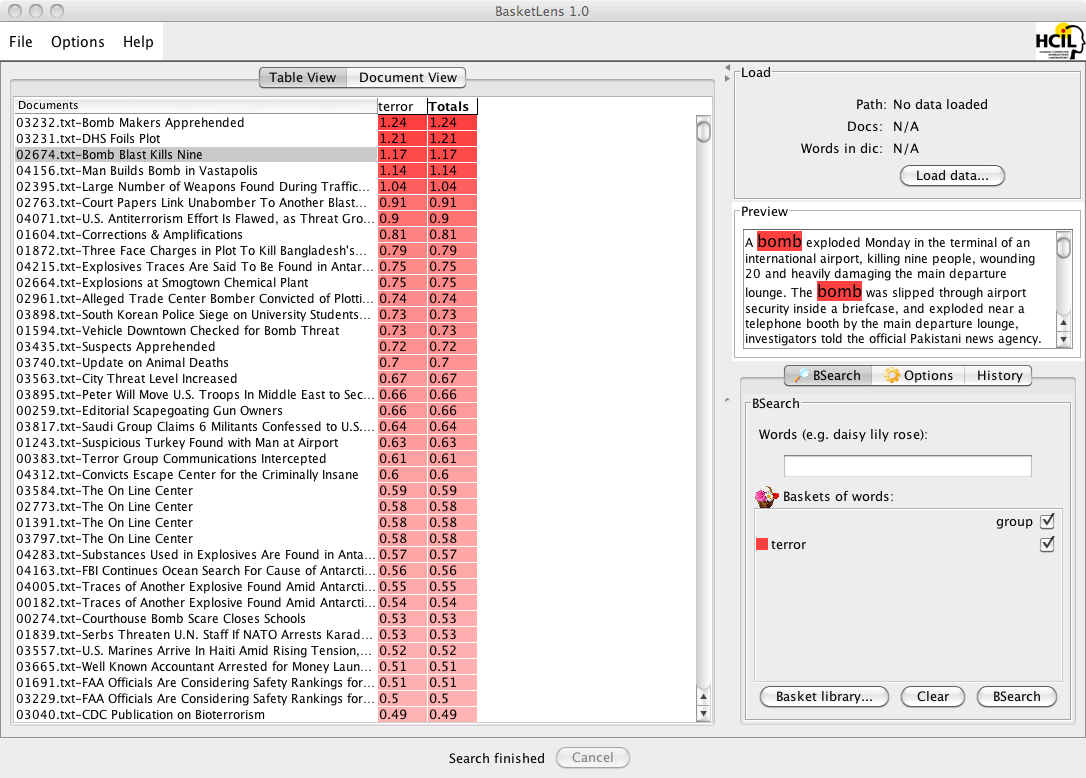Click the BSearch button at bottom right
1086x778 pixels.
[x=1016, y=696]
